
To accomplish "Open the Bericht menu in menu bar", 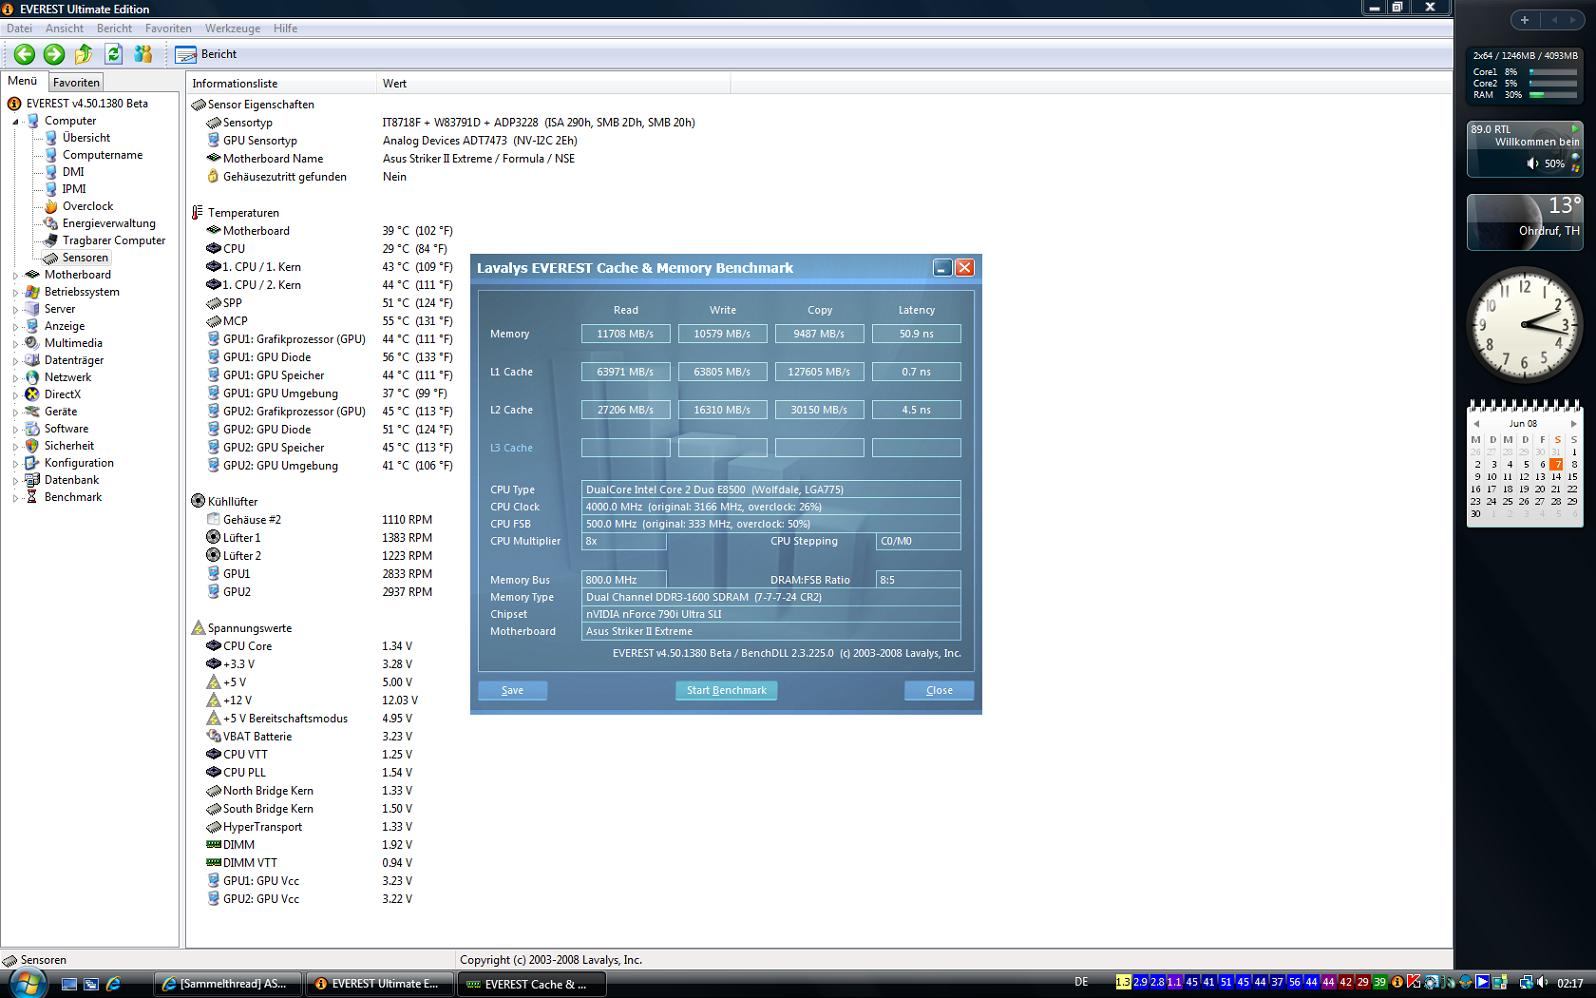I will point(114,28).
